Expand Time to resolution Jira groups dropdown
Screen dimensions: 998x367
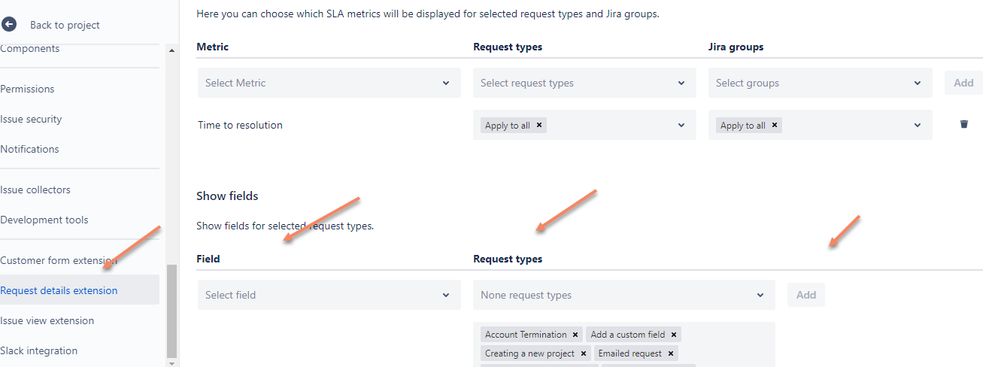(x=917, y=125)
